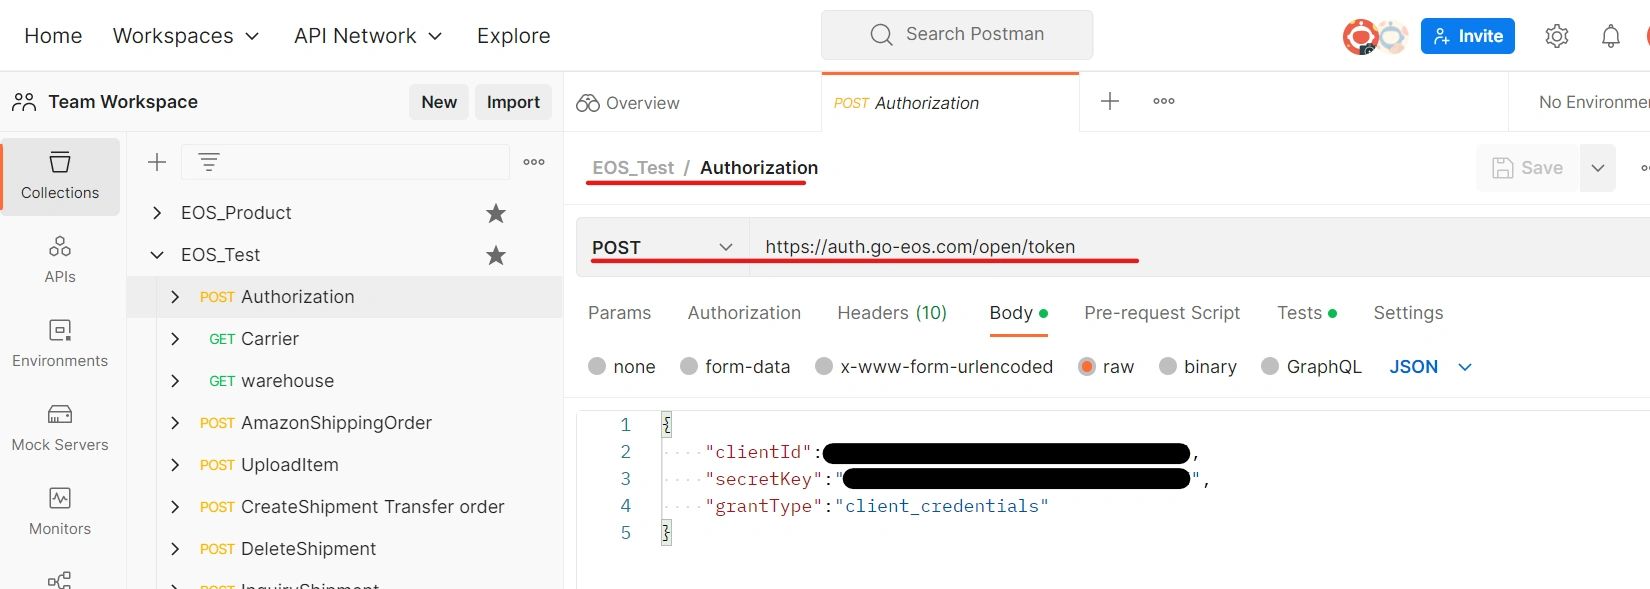Open the Flows icon below Monitors
The width and height of the screenshot is (1650, 589).
pyautogui.click(x=60, y=579)
